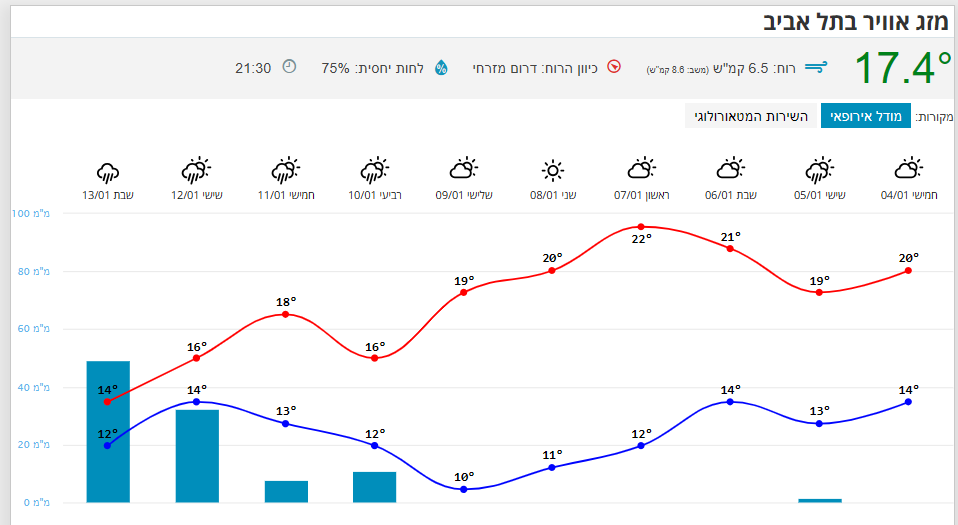Viewport: 958px width, 525px height.
Task: Click the weather icon for 05/01
Action: coord(820,170)
